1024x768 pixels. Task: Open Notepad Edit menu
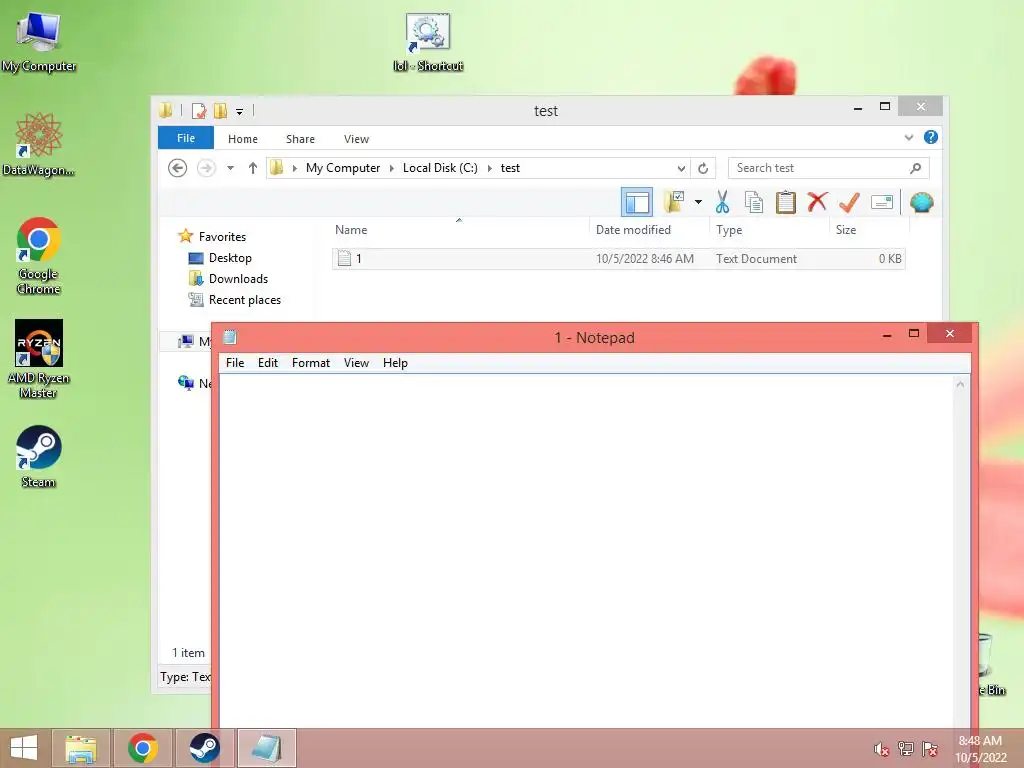(268, 362)
